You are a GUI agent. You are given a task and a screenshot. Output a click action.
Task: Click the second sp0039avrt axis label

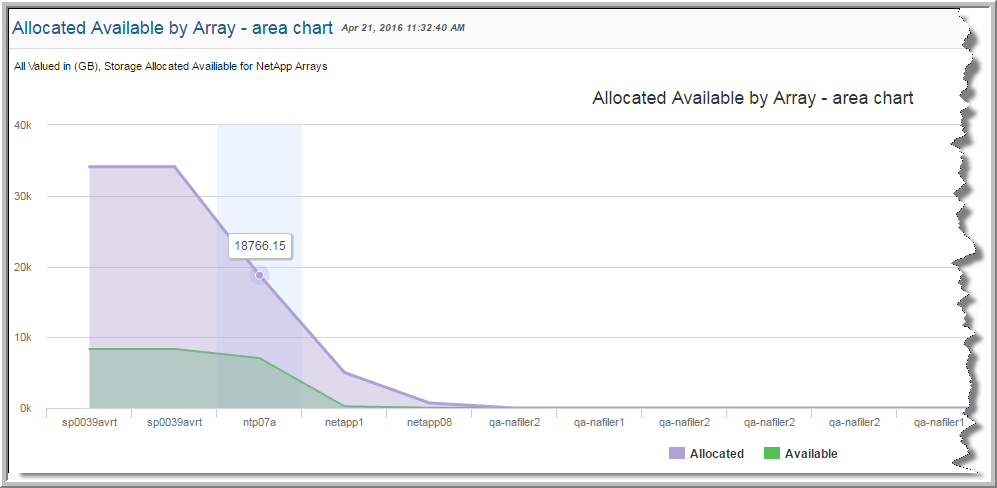pos(174,422)
